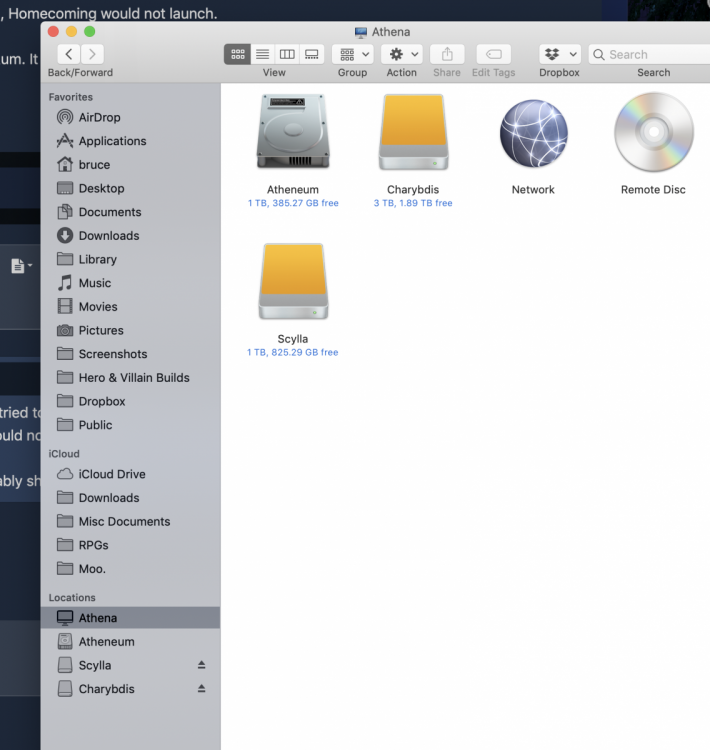
Task: Open Downloads under iCloud
Action: [130, 498]
